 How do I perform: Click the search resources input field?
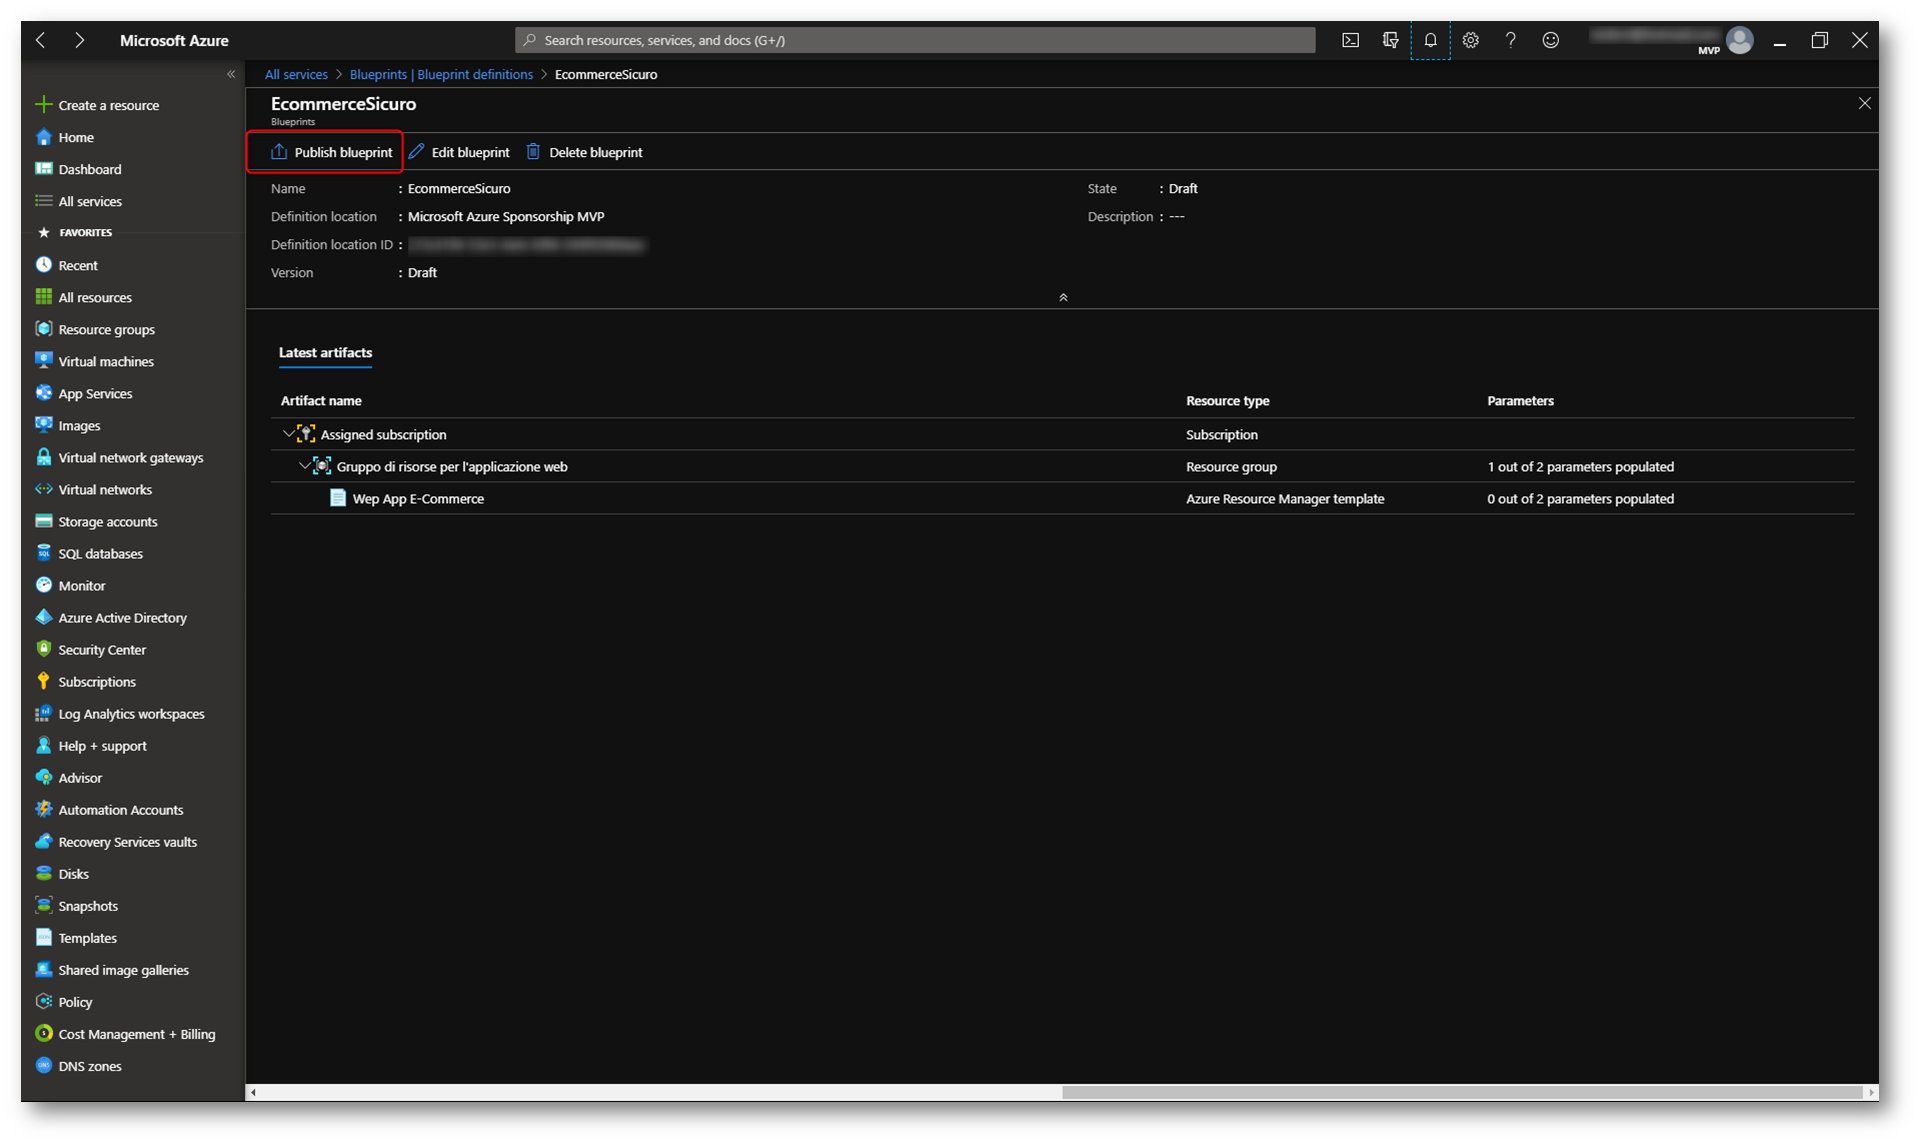[915, 40]
